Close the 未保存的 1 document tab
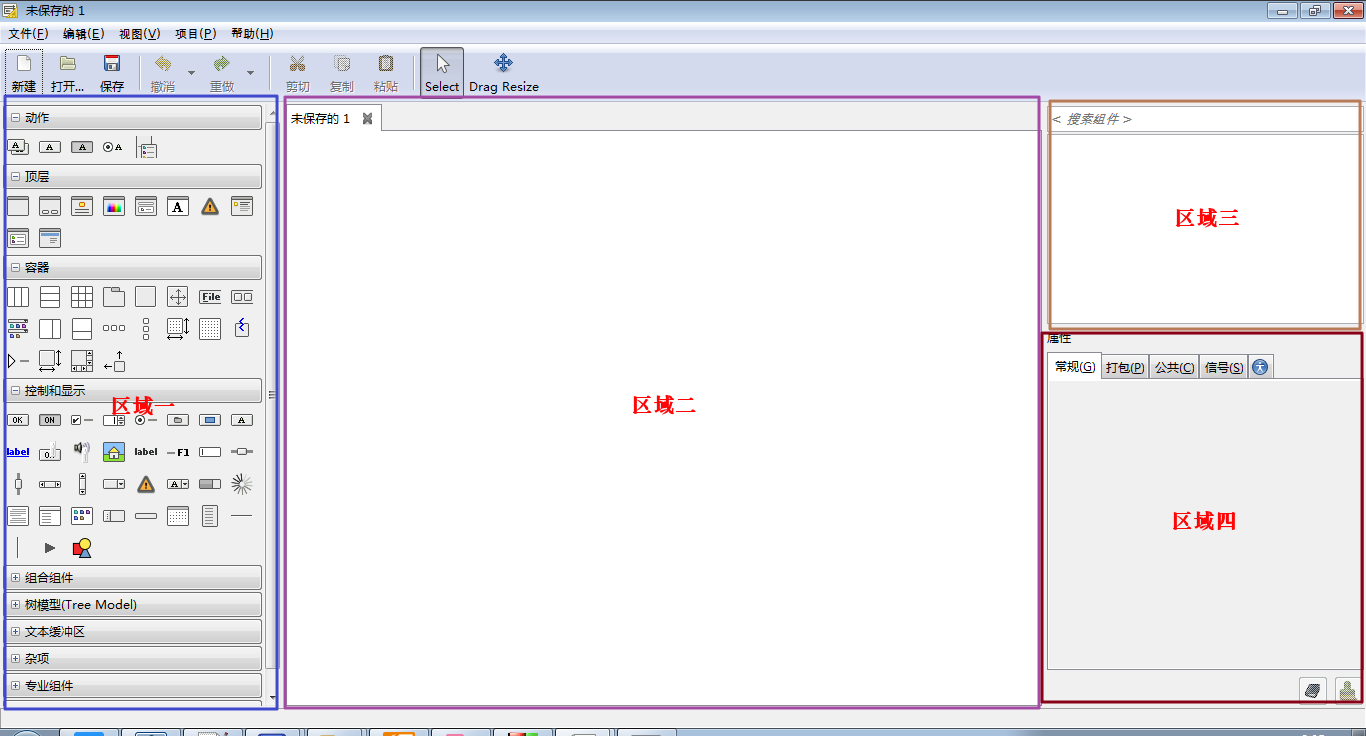 [x=367, y=119]
